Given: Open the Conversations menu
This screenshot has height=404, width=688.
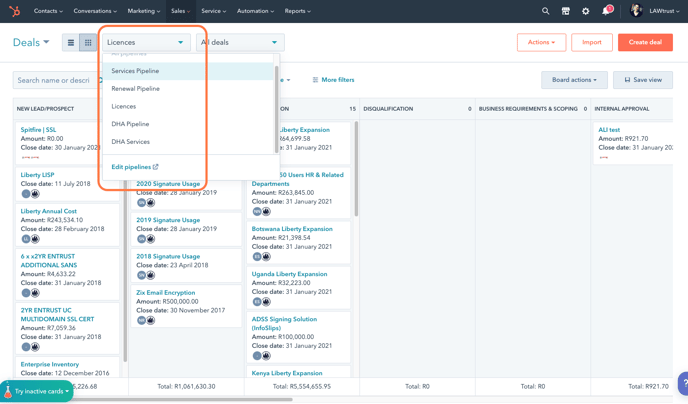Looking at the screenshot, I should [95, 11].
